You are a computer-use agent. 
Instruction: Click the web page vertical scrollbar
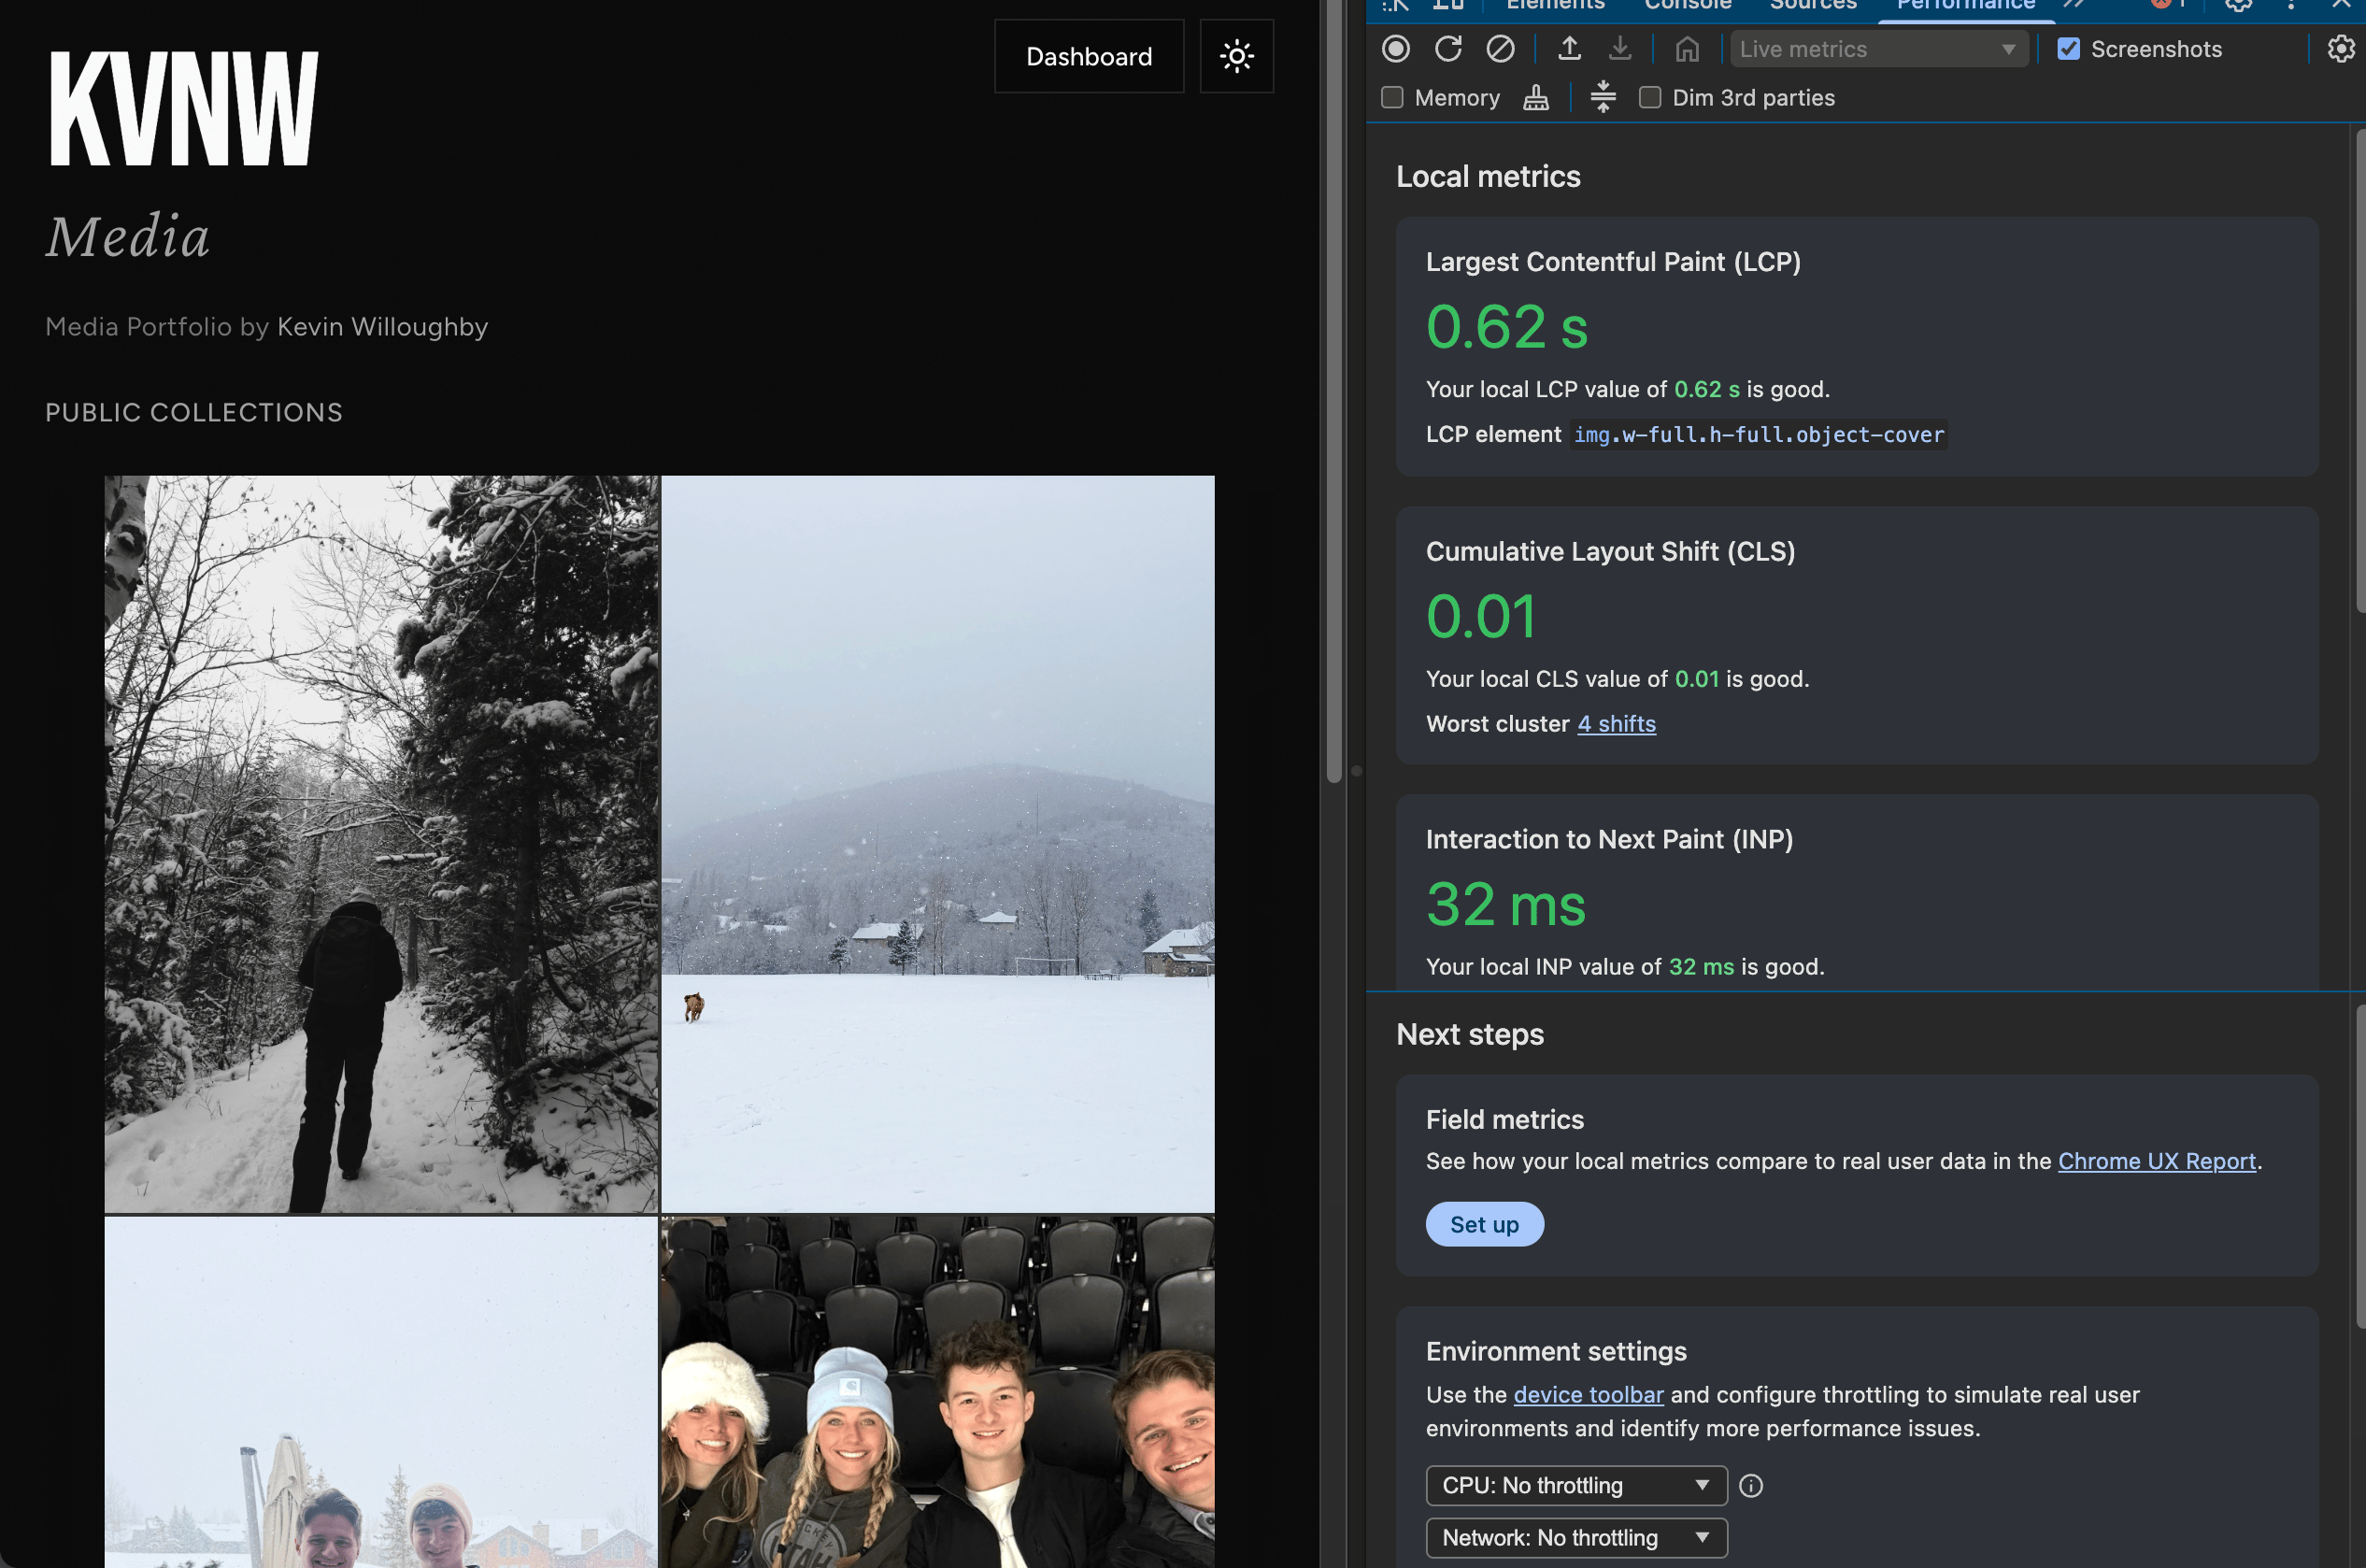[1333, 390]
